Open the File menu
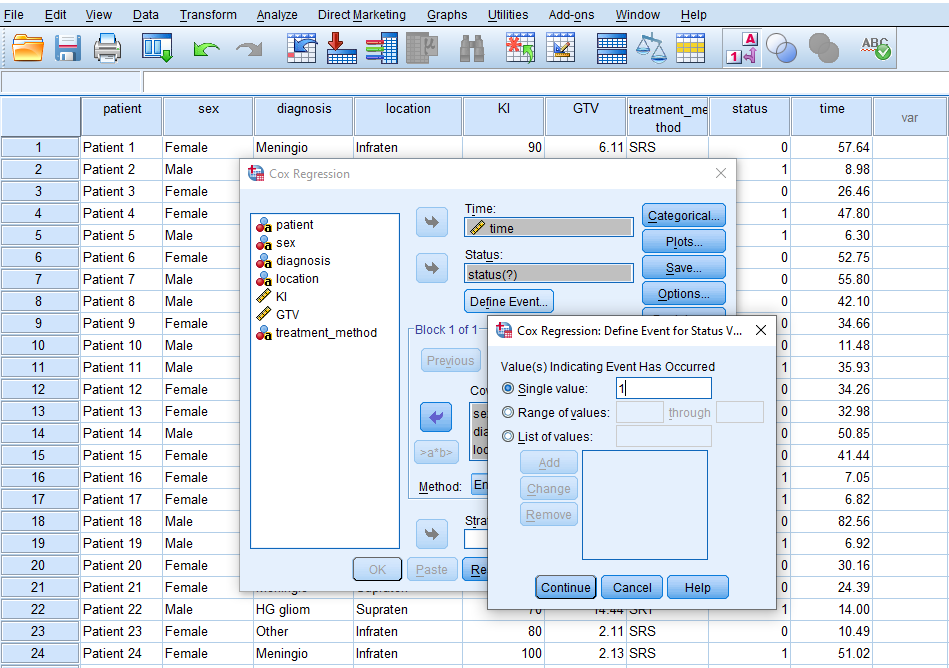The image size is (949, 668). click(x=13, y=15)
